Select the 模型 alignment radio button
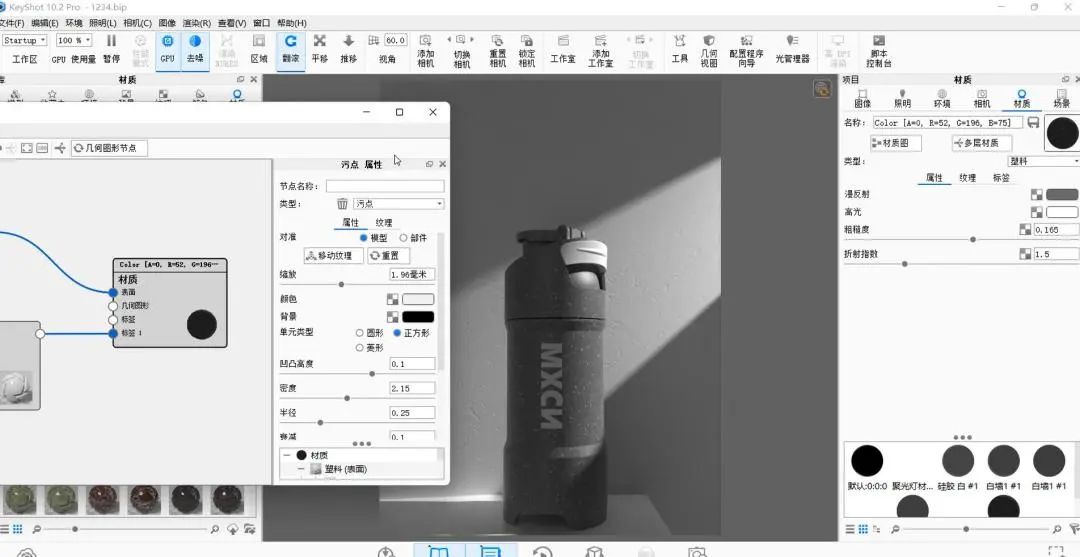 click(x=364, y=238)
